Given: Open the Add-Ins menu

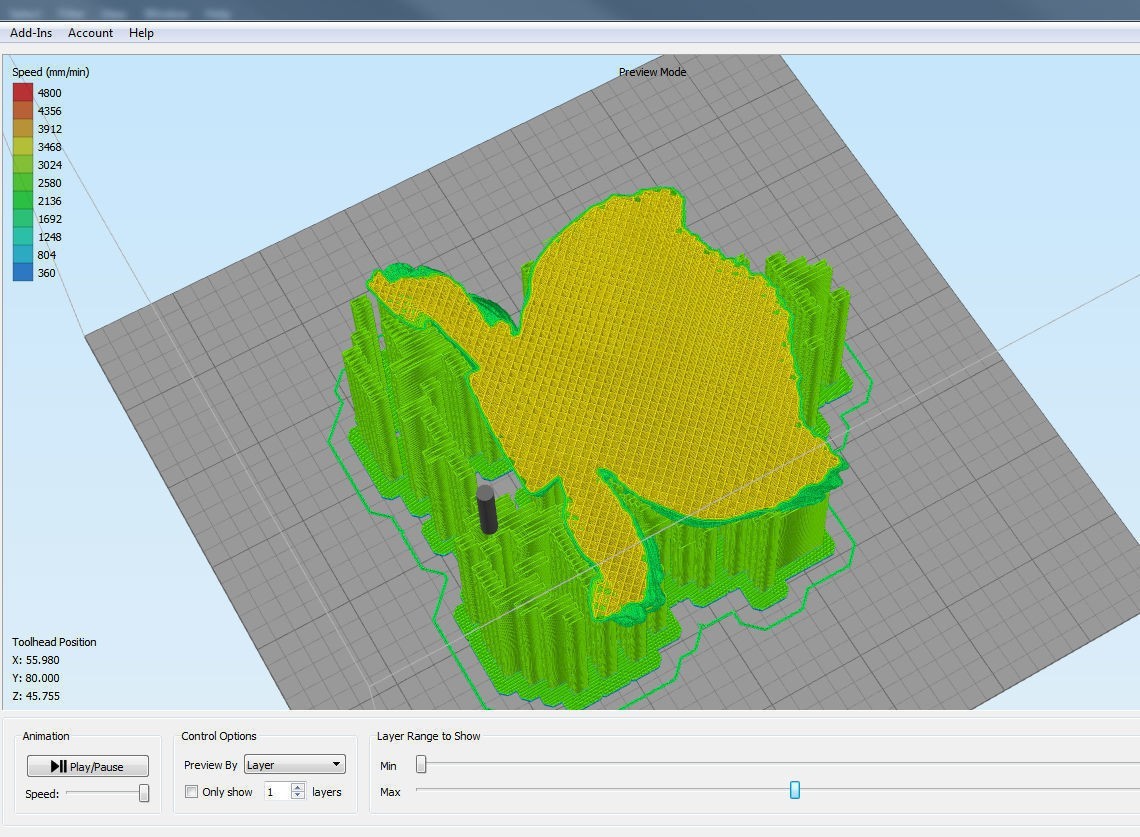Looking at the screenshot, I should (30, 33).
